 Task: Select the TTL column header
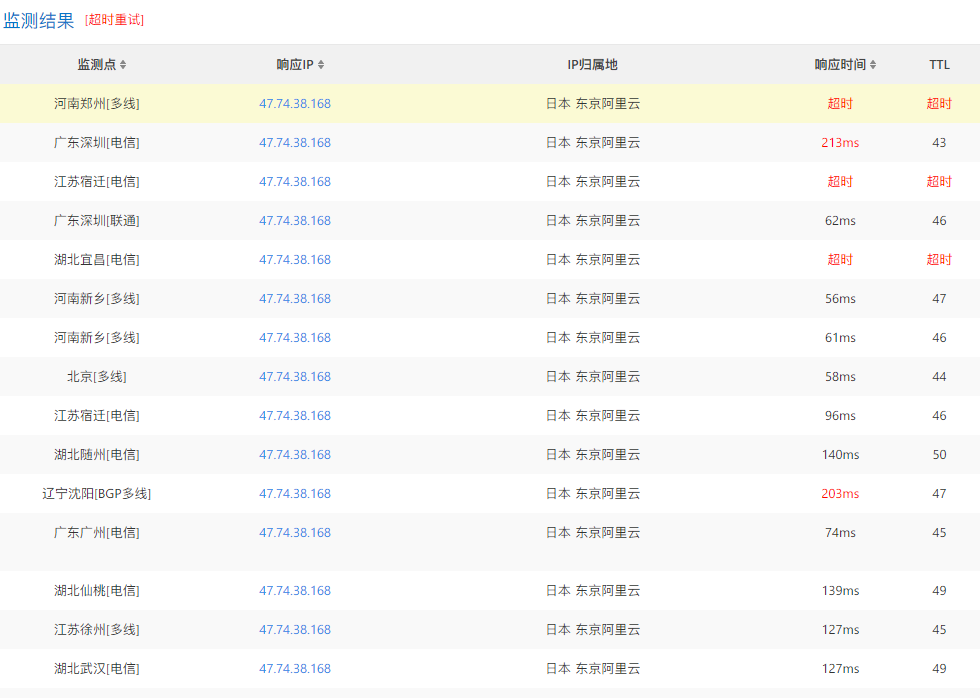point(939,65)
